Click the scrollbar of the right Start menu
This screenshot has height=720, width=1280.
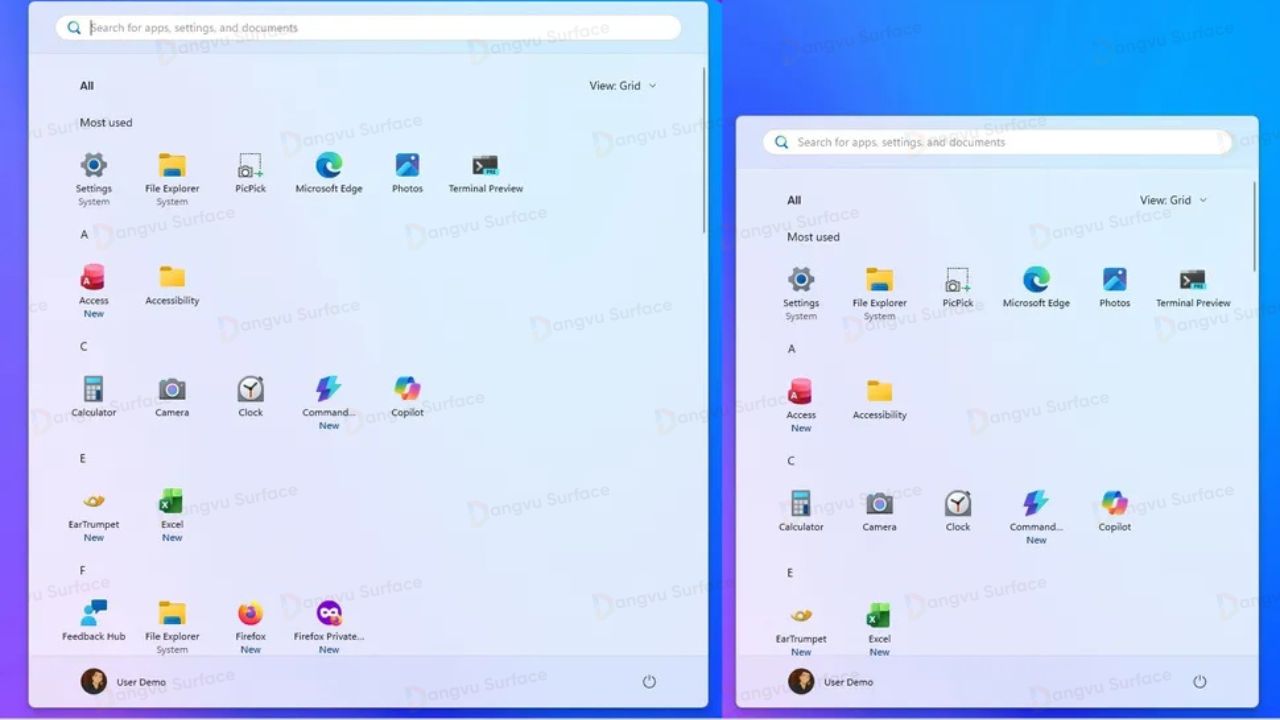(x=1255, y=225)
